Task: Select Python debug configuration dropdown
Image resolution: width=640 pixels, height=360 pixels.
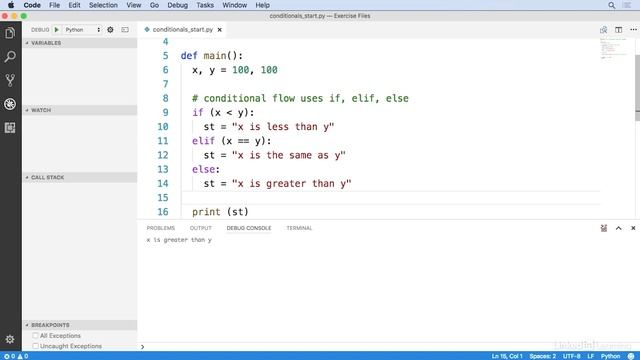Action: [x=82, y=30]
